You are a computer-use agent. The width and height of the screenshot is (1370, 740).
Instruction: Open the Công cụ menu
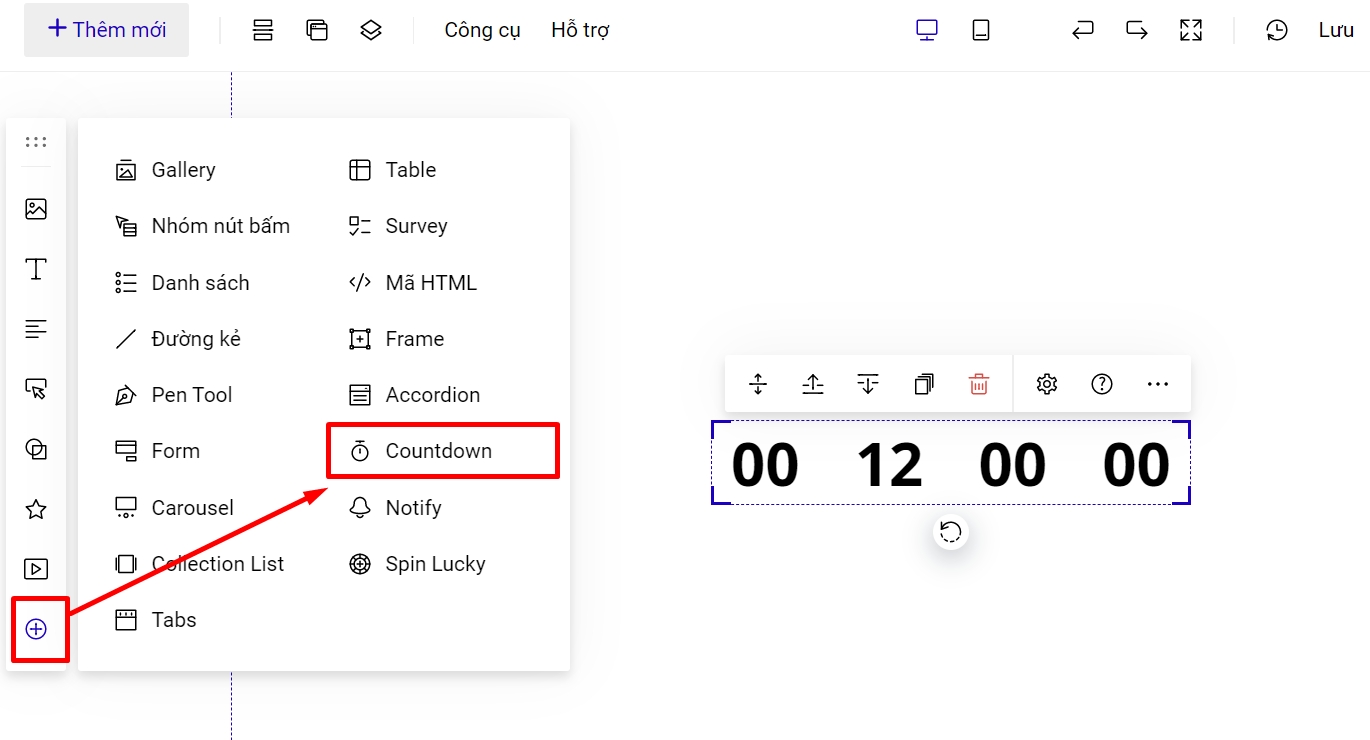click(482, 30)
